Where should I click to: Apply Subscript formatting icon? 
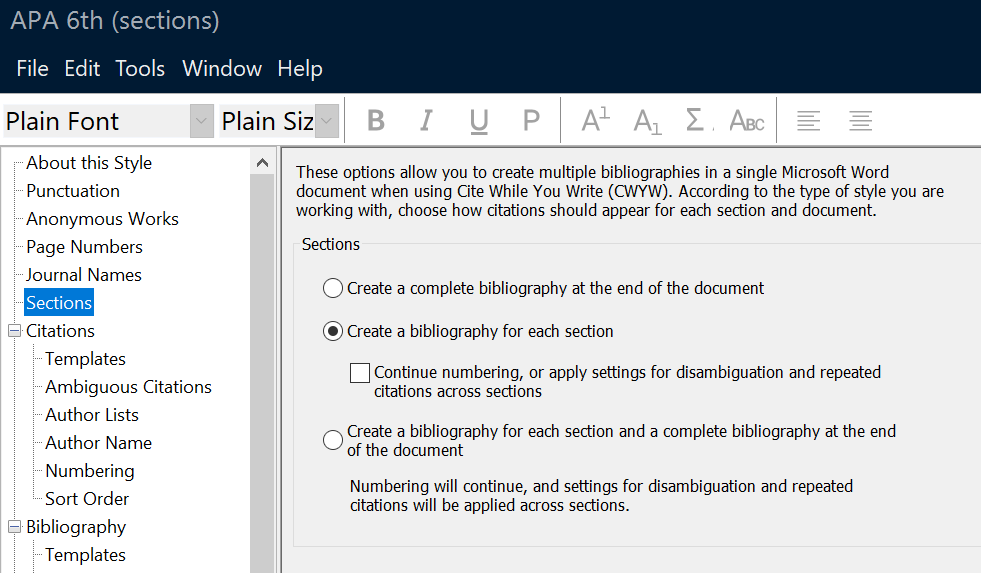[x=647, y=120]
